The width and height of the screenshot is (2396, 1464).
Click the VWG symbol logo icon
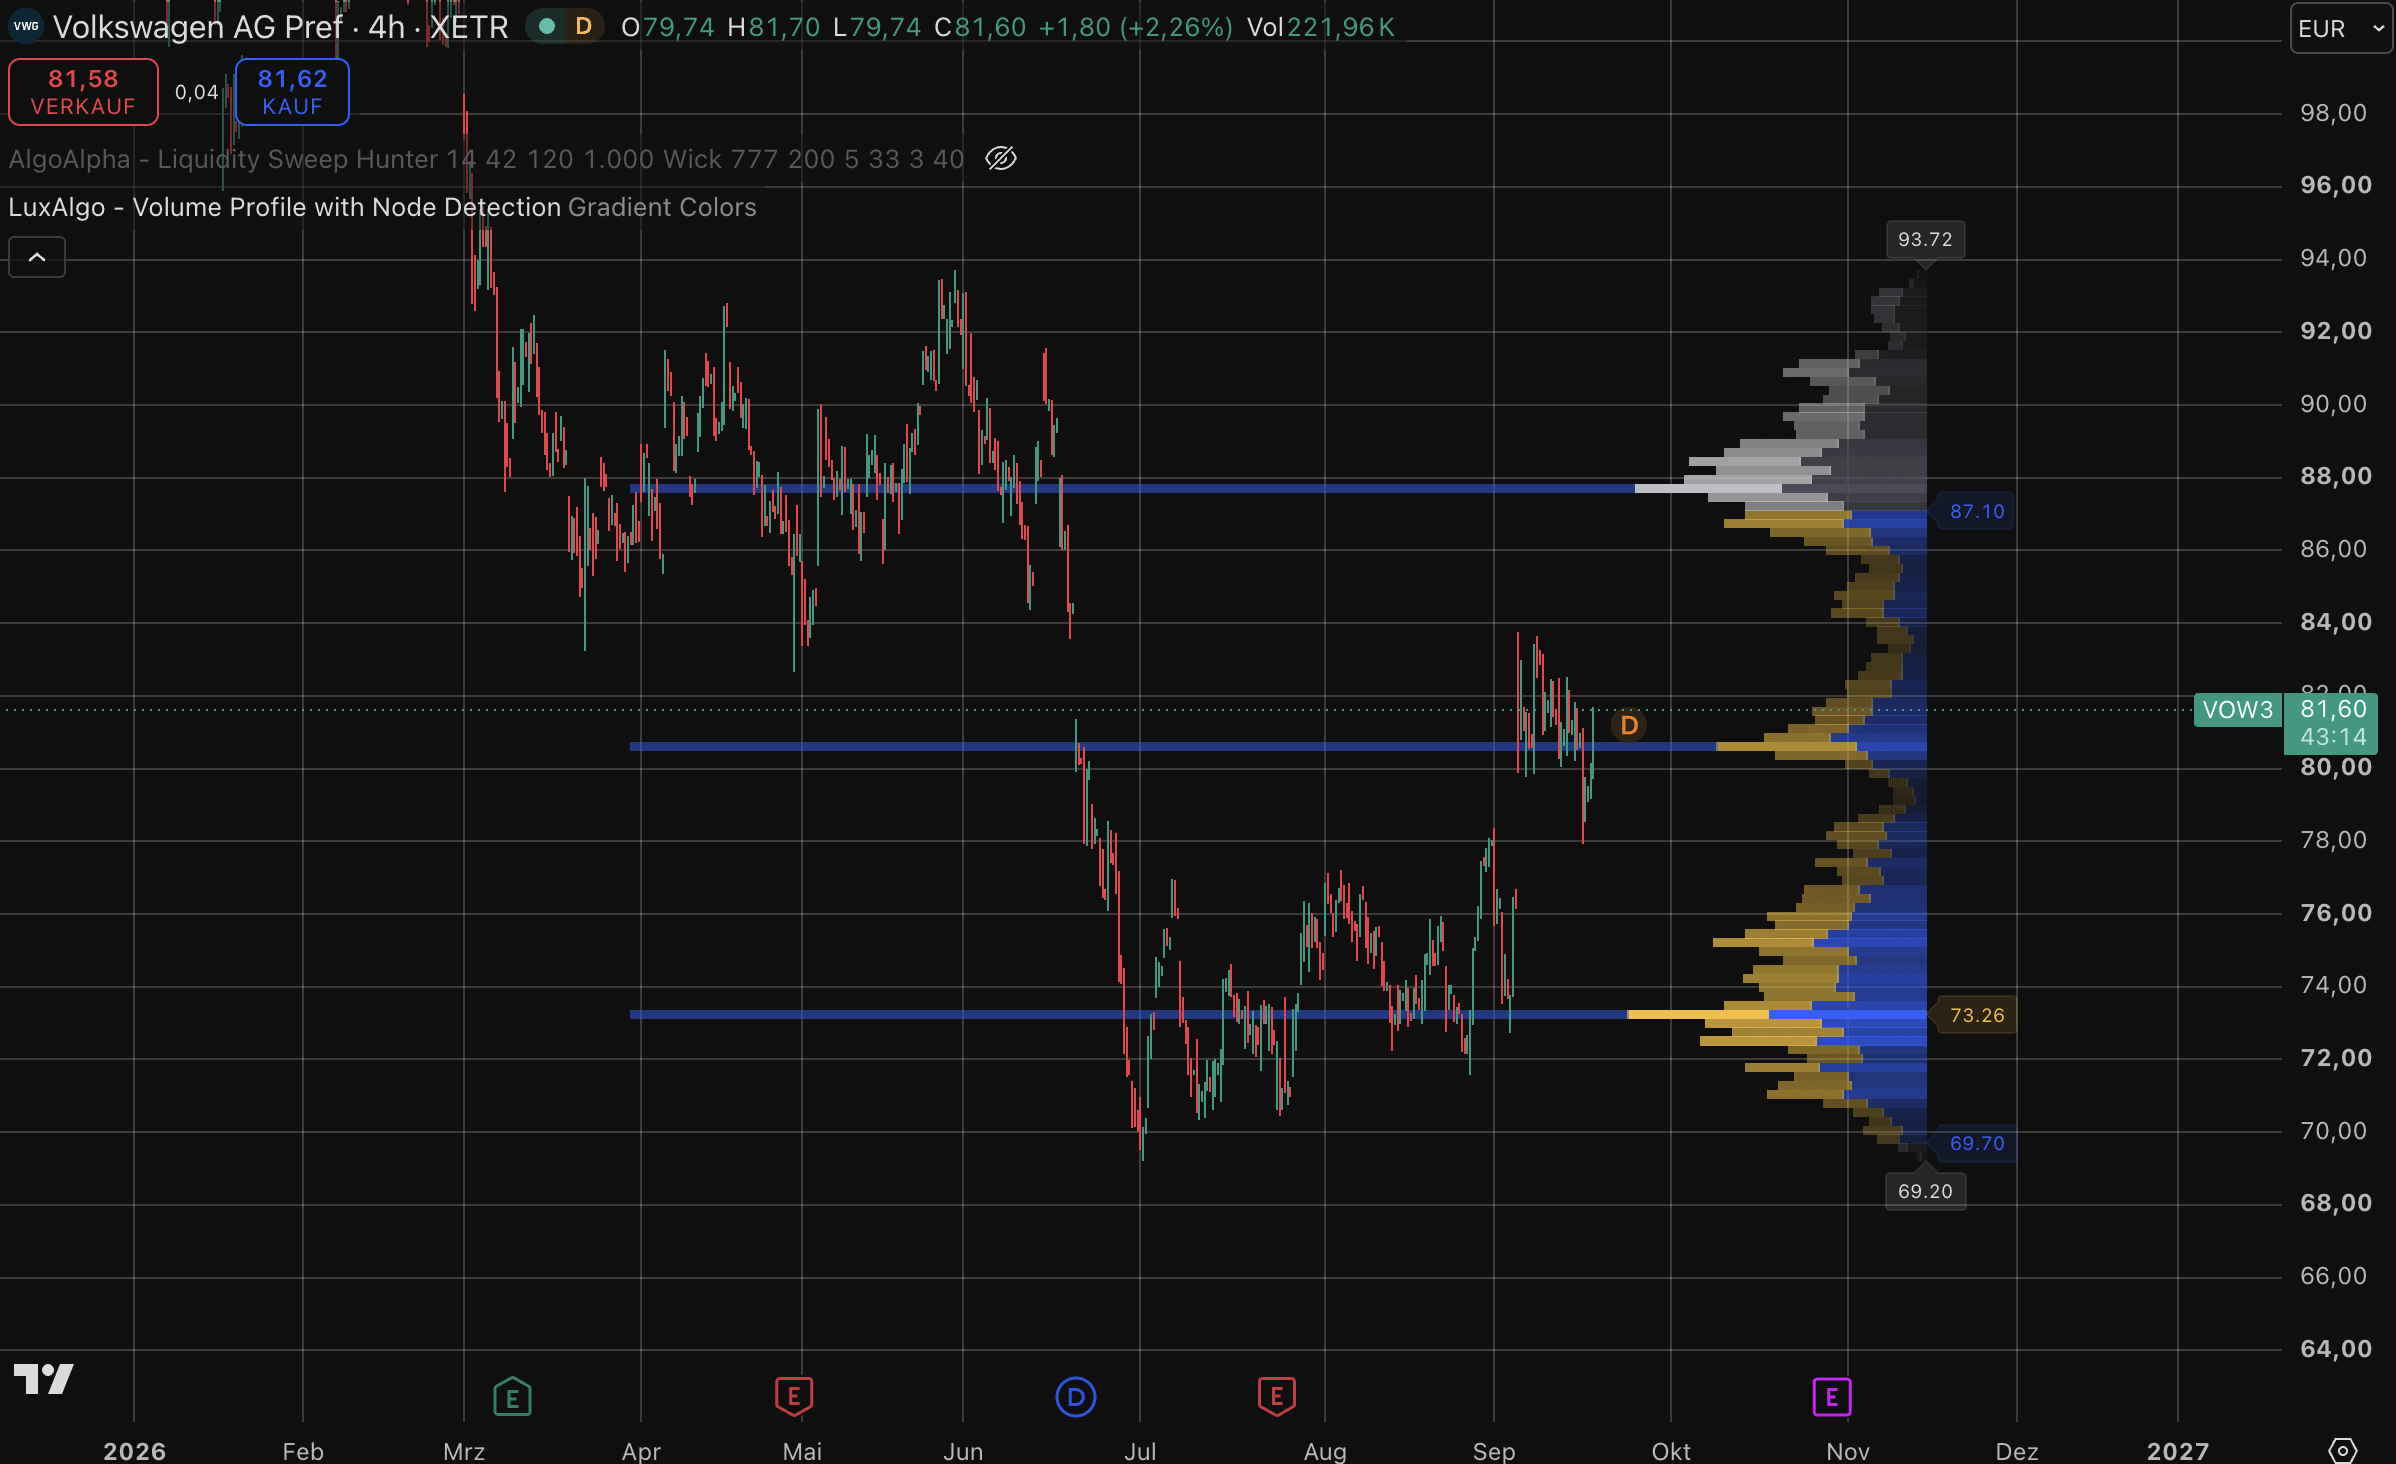[26, 27]
